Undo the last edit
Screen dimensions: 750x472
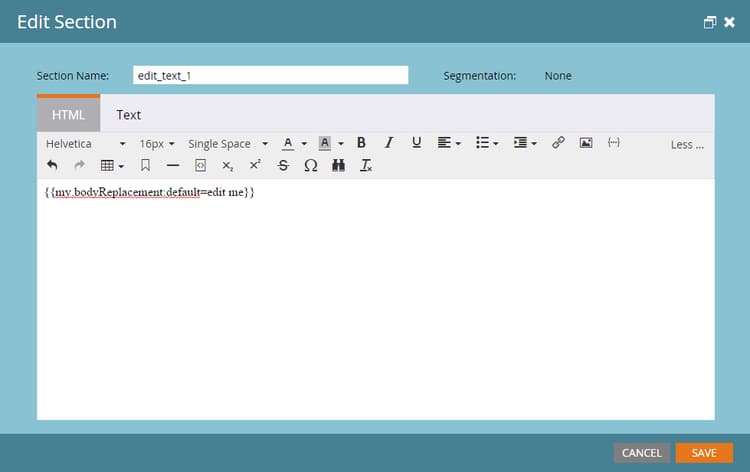[x=52, y=165]
